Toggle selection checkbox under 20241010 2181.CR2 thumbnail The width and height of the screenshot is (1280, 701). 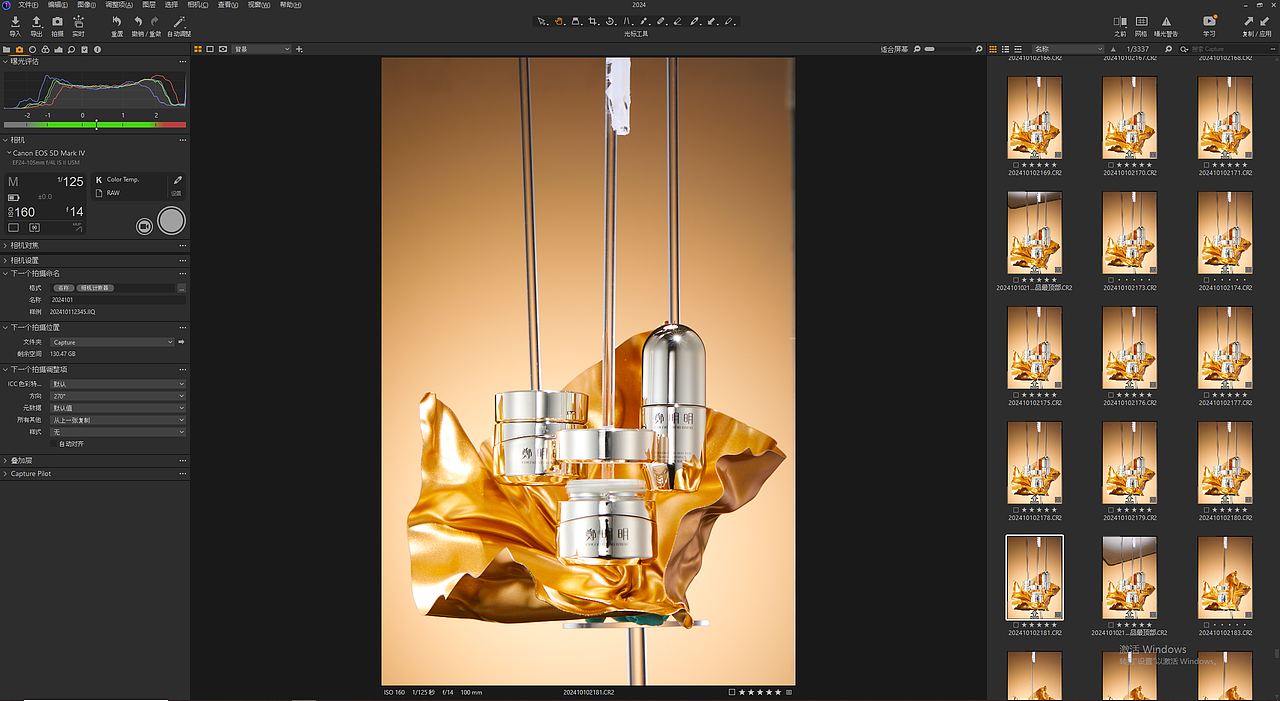1014,625
